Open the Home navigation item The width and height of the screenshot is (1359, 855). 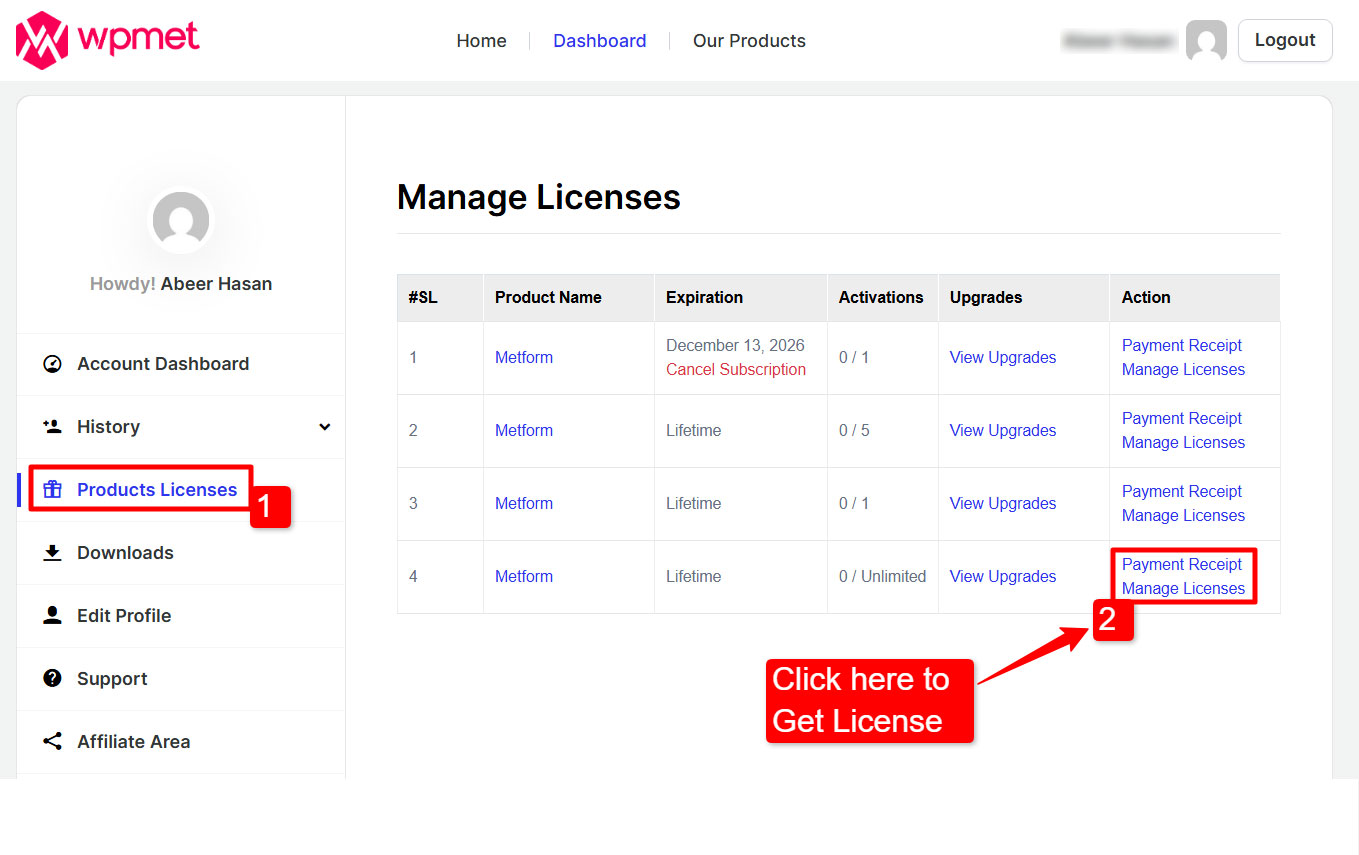tap(481, 40)
